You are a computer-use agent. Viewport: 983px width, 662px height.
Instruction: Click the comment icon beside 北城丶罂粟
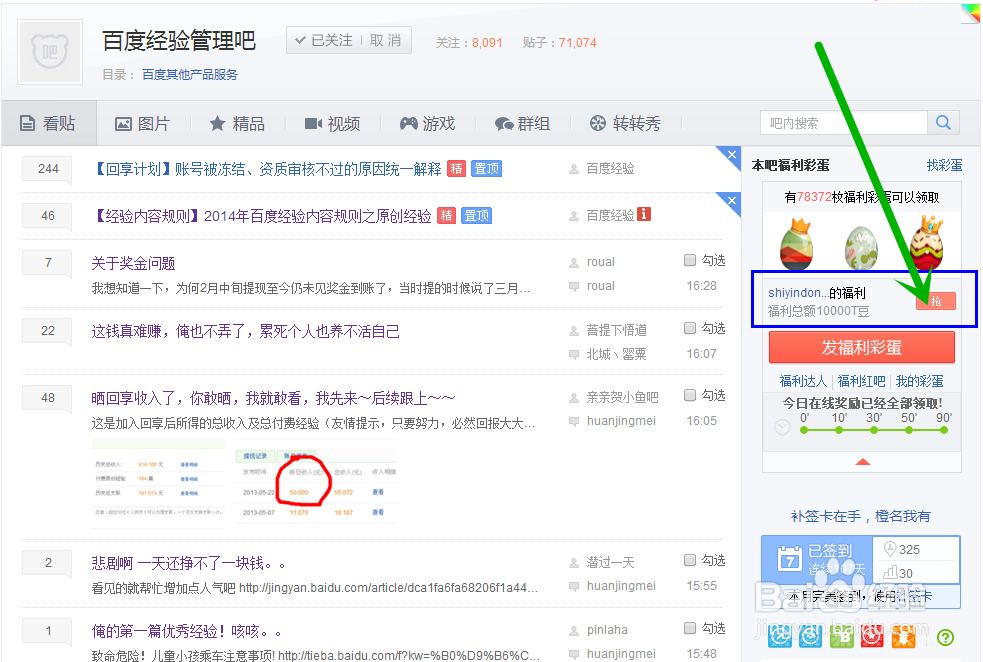pyautogui.click(x=574, y=354)
